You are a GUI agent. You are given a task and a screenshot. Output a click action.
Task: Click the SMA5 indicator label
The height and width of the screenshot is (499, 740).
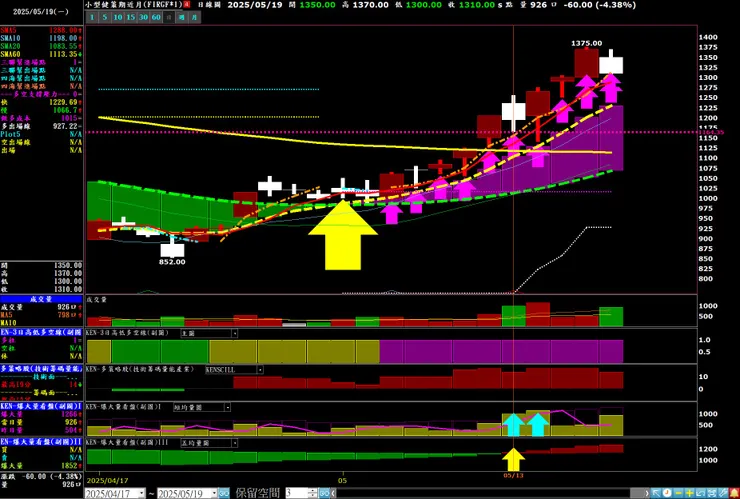tap(8, 30)
